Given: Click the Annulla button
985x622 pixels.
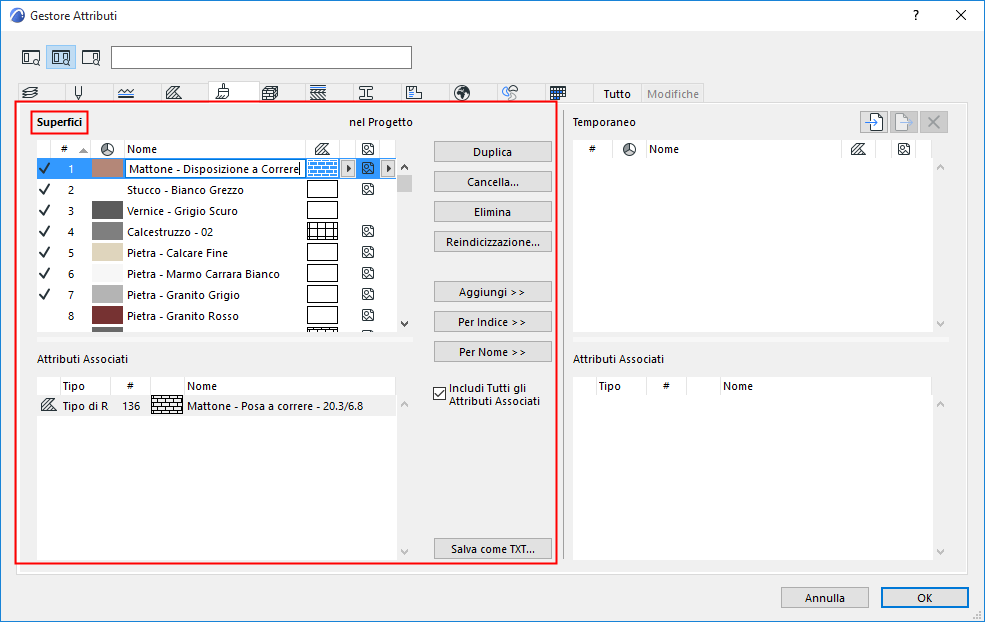Looking at the screenshot, I should click(825, 597).
